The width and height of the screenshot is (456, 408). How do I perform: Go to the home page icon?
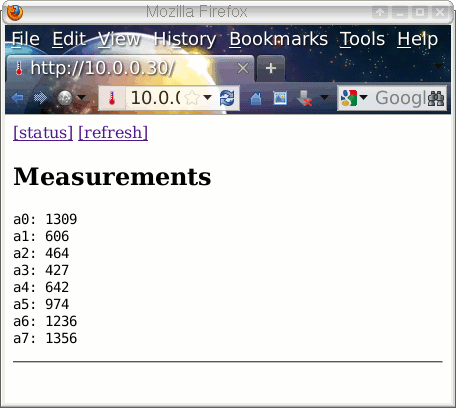[256, 98]
